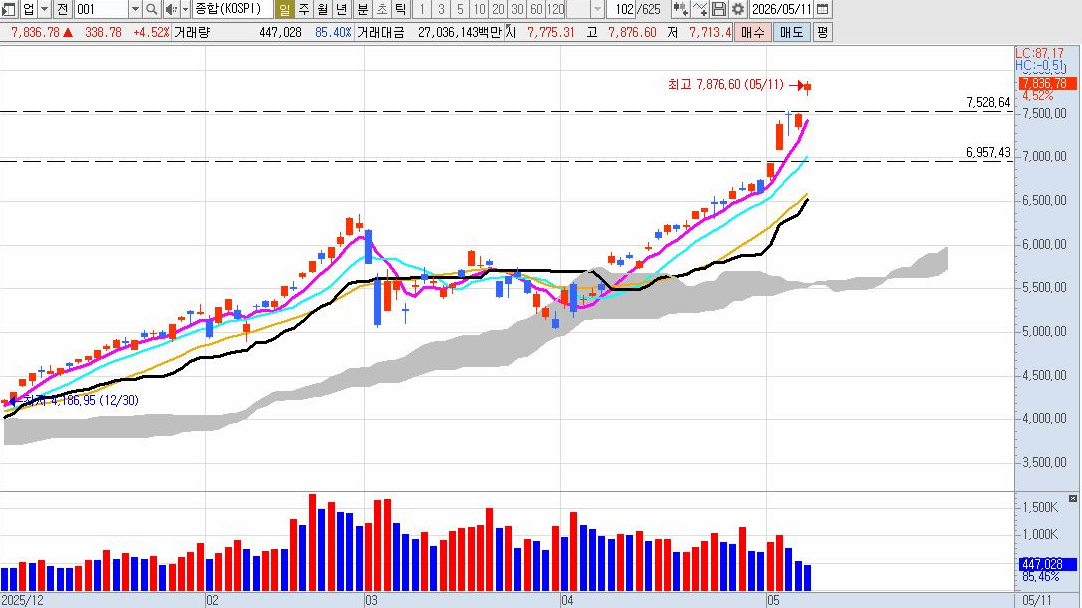This screenshot has height=608, width=1082.
Task: Switch to the 년 yearly period
Action: pos(342,9)
